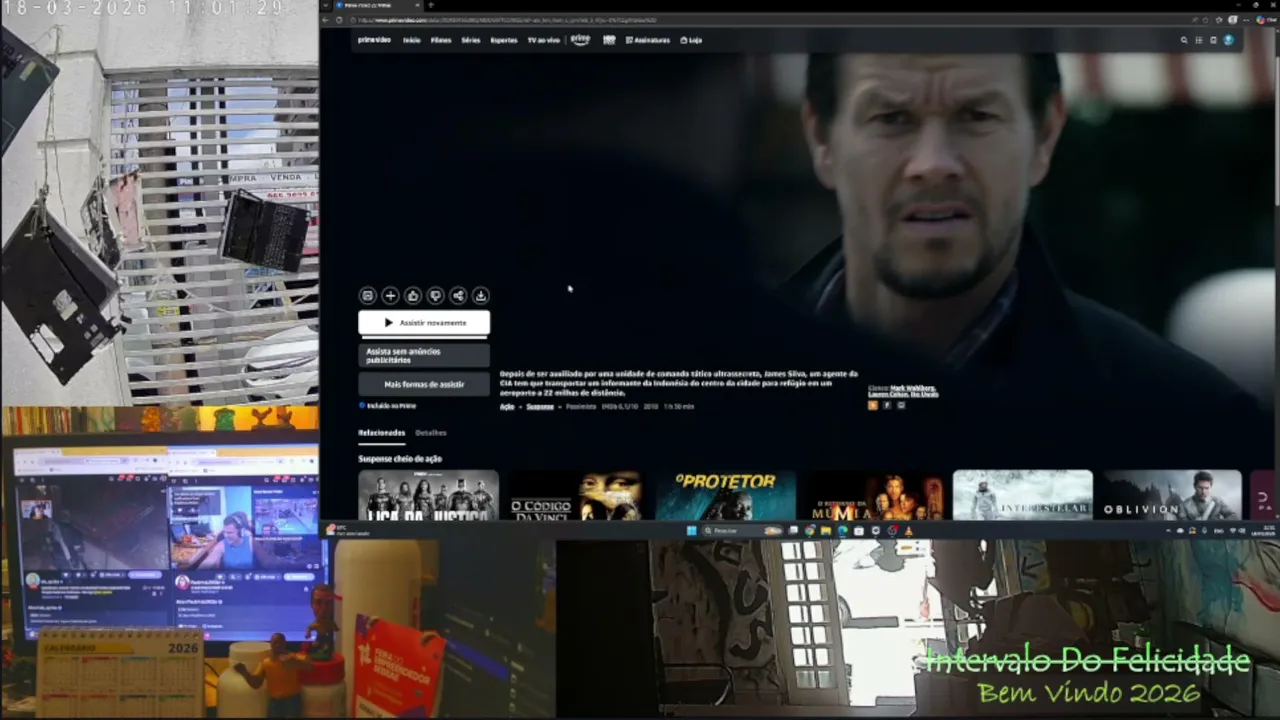This screenshot has height=720, width=1280.
Task: Click the Facebook share icon below cast
Action: (886, 405)
